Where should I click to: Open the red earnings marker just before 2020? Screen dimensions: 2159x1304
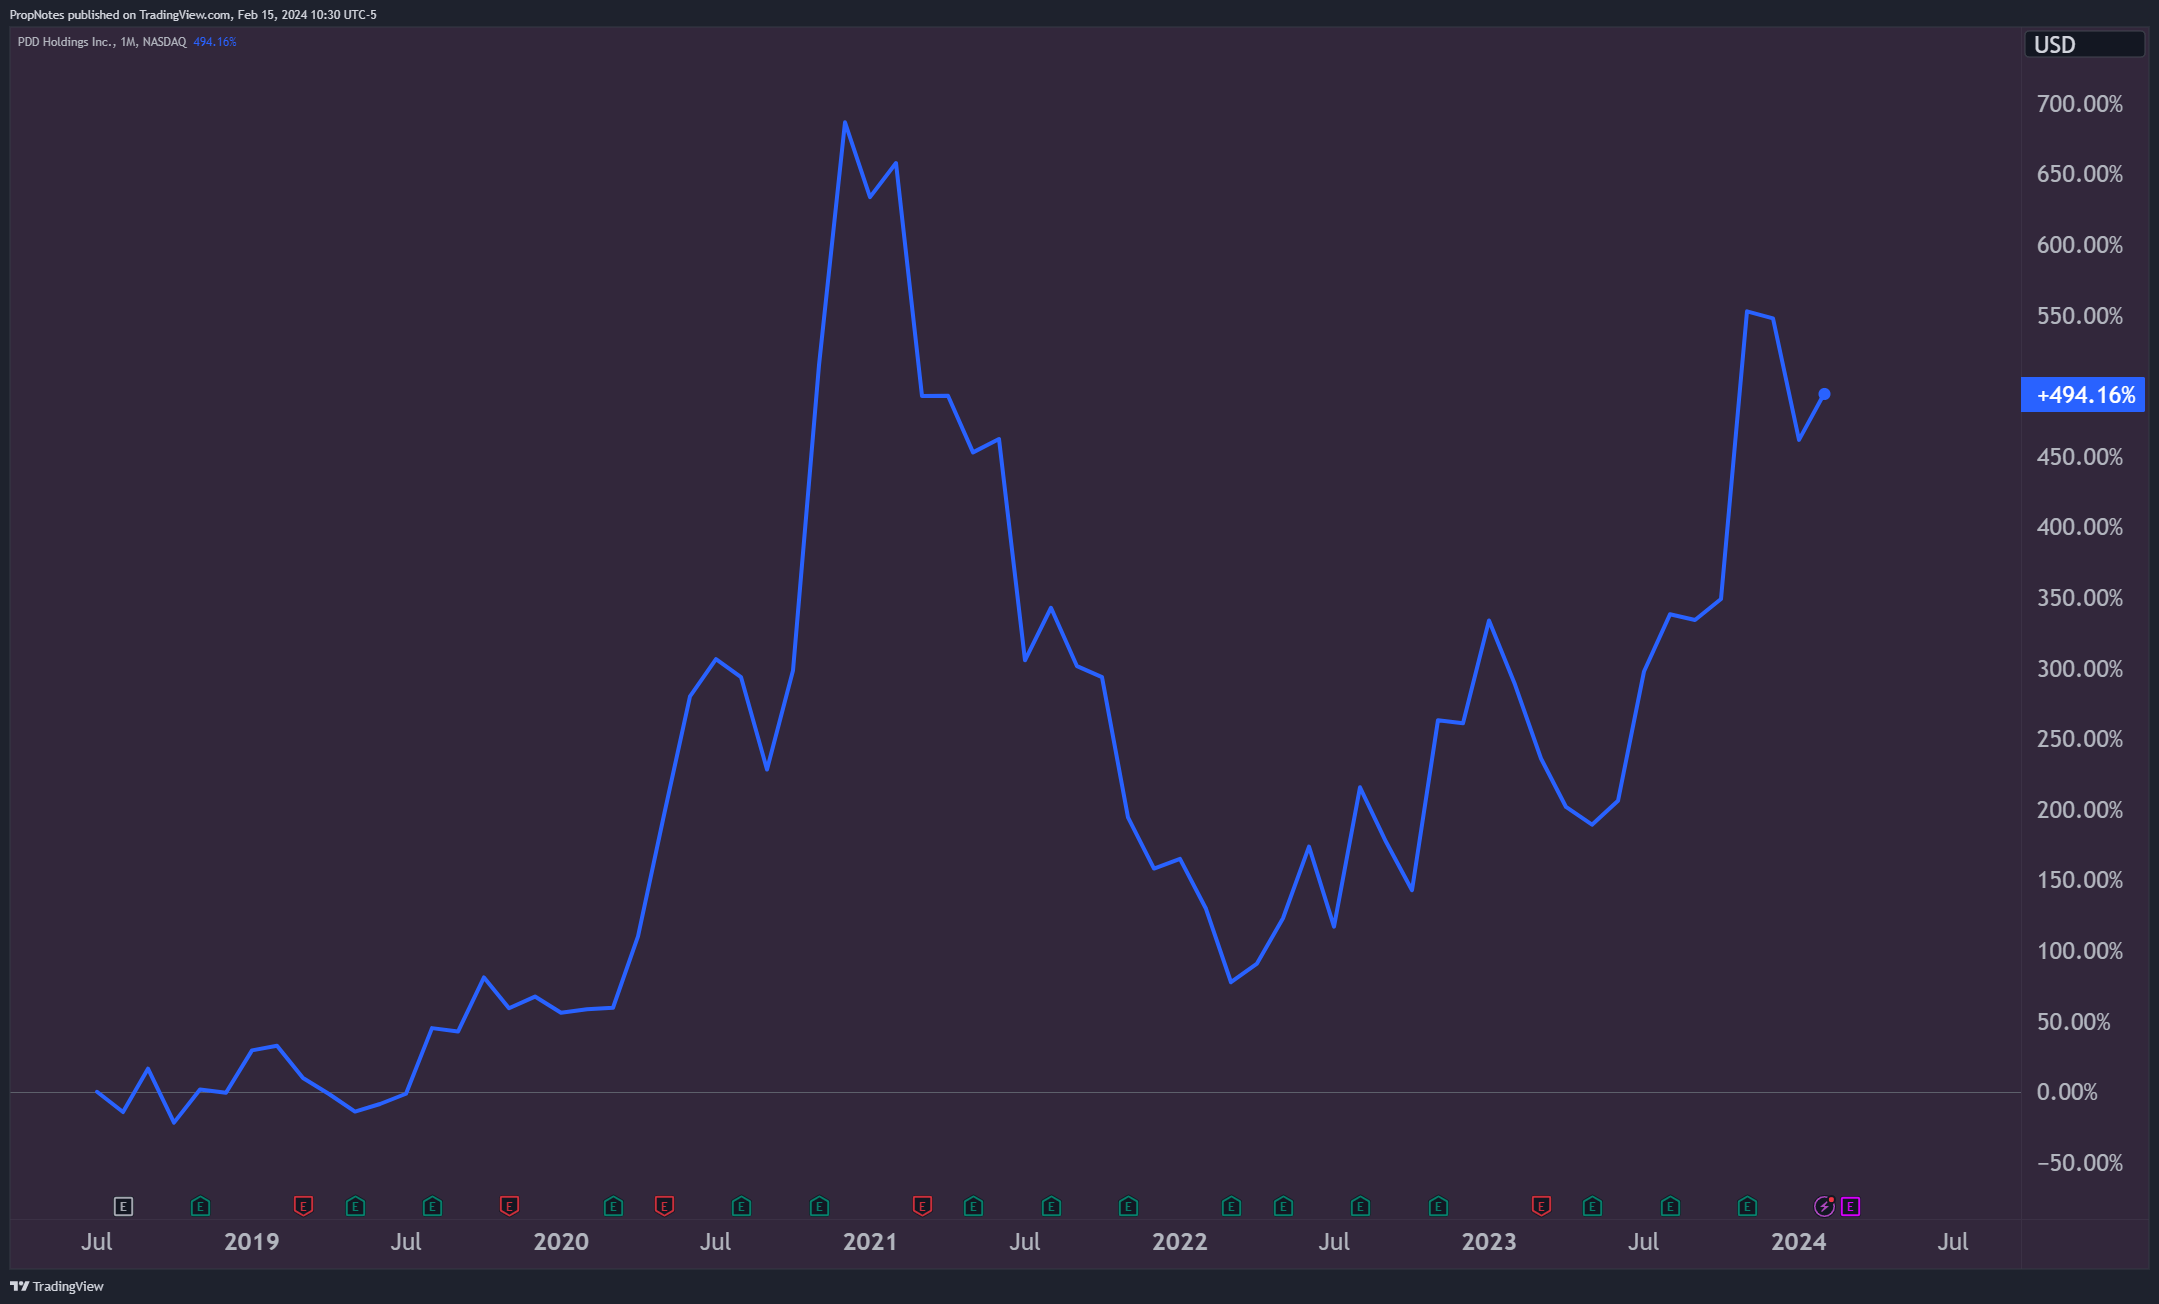tap(509, 1206)
